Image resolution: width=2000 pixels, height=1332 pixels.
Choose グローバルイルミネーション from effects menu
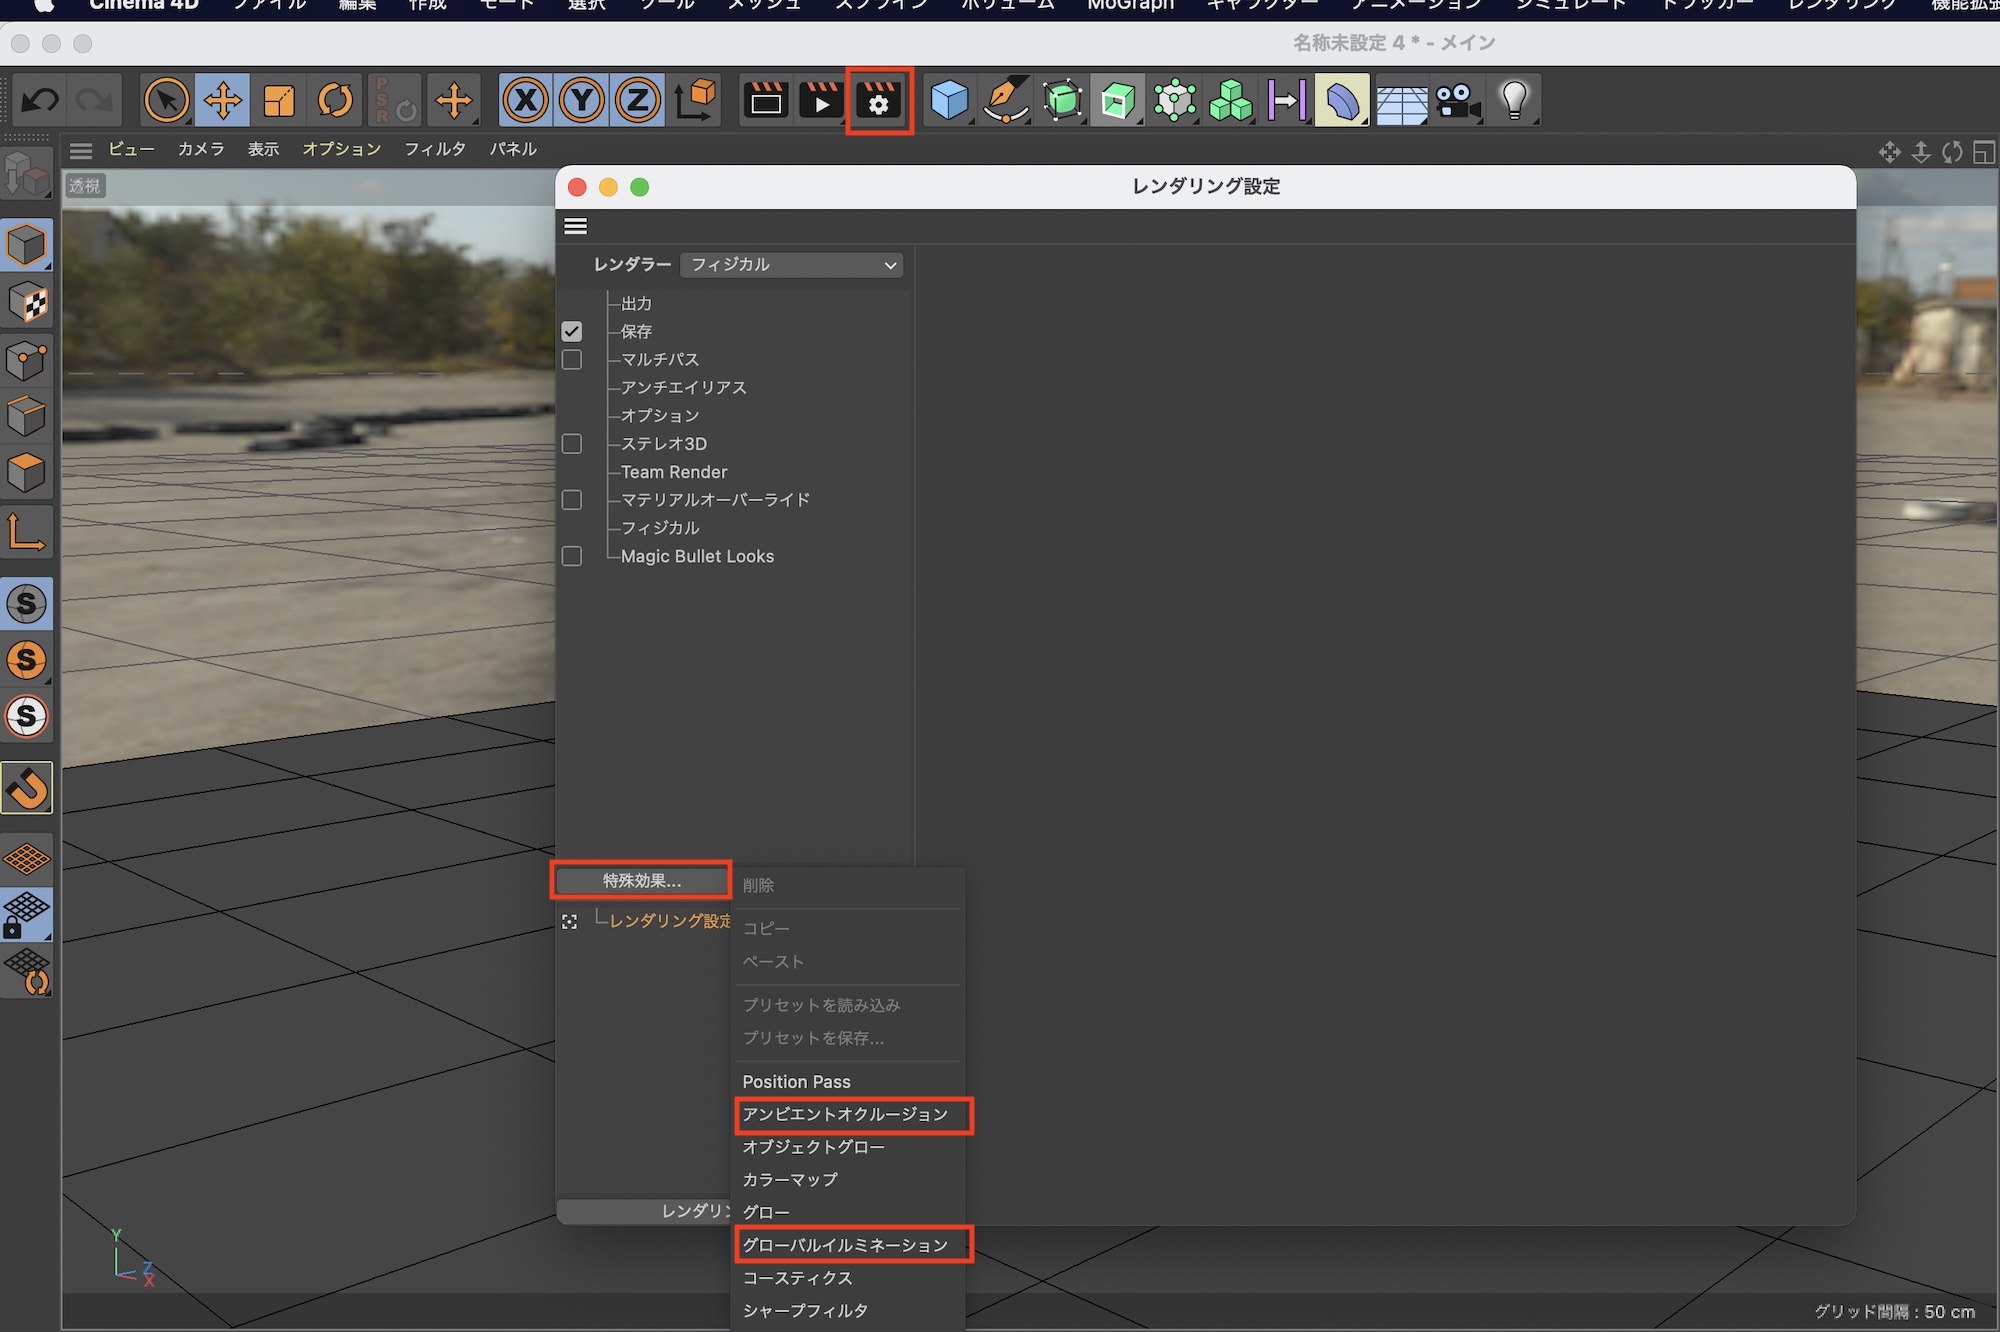pyautogui.click(x=845, y=1245)
